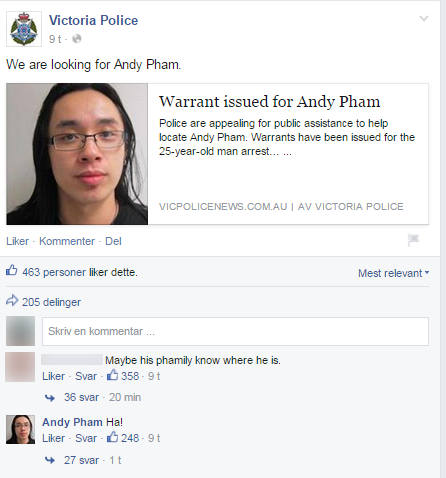
Task: Click Kommenter under the post
Action: pyautogui.click(x=67, y=241)
